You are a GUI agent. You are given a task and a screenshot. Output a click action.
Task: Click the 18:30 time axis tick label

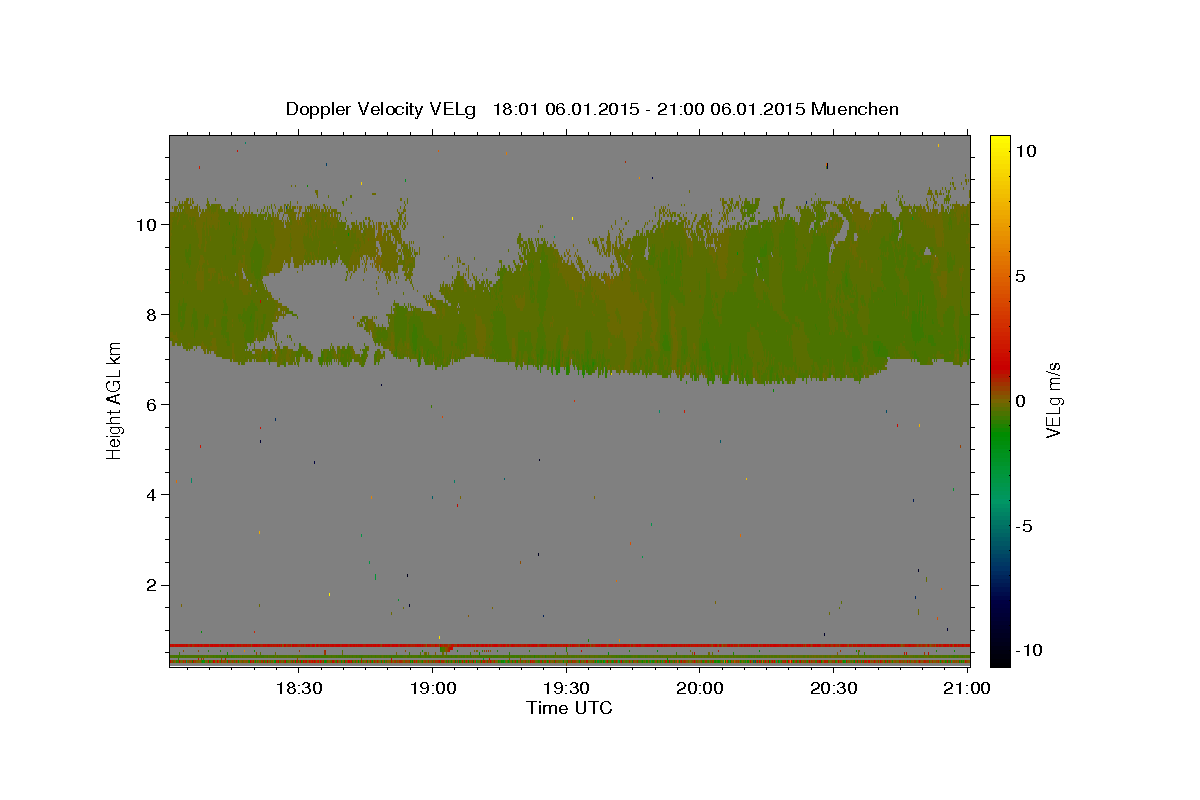[298, 689]
